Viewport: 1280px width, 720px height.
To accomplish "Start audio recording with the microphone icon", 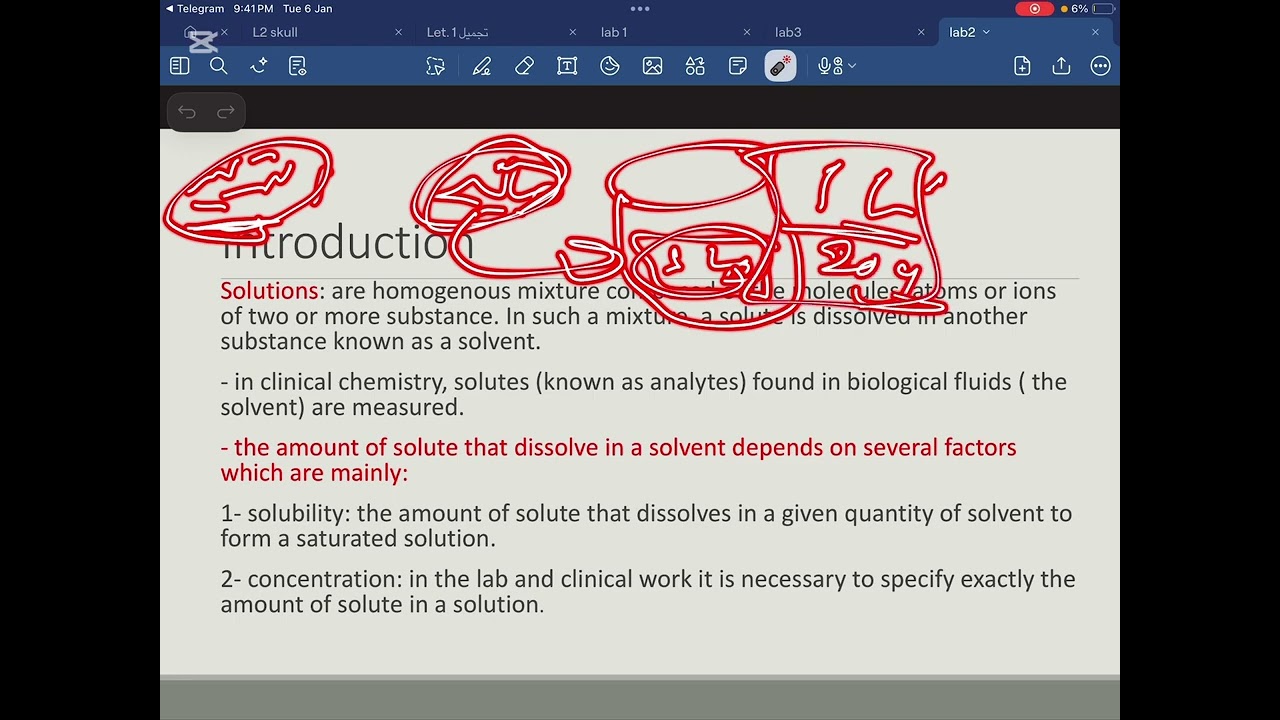I will (829, 66).
